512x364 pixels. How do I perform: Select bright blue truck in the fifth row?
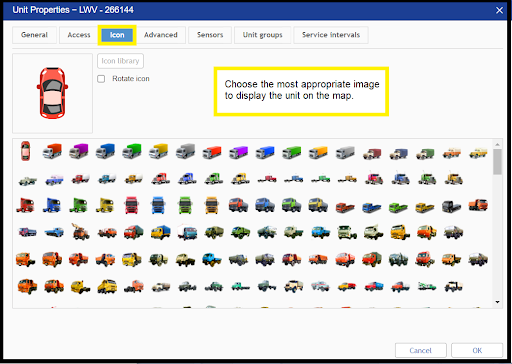pos(212,259)
